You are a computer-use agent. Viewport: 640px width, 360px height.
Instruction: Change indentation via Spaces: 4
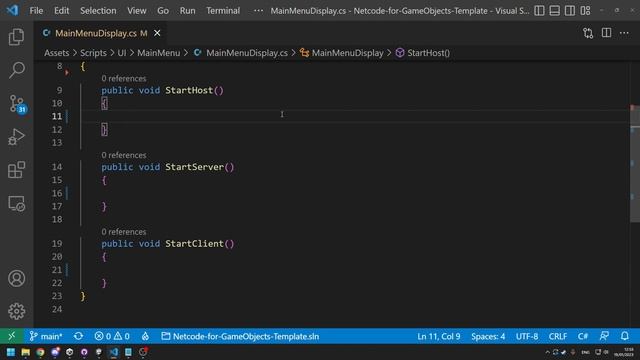(x=488, y=336)
